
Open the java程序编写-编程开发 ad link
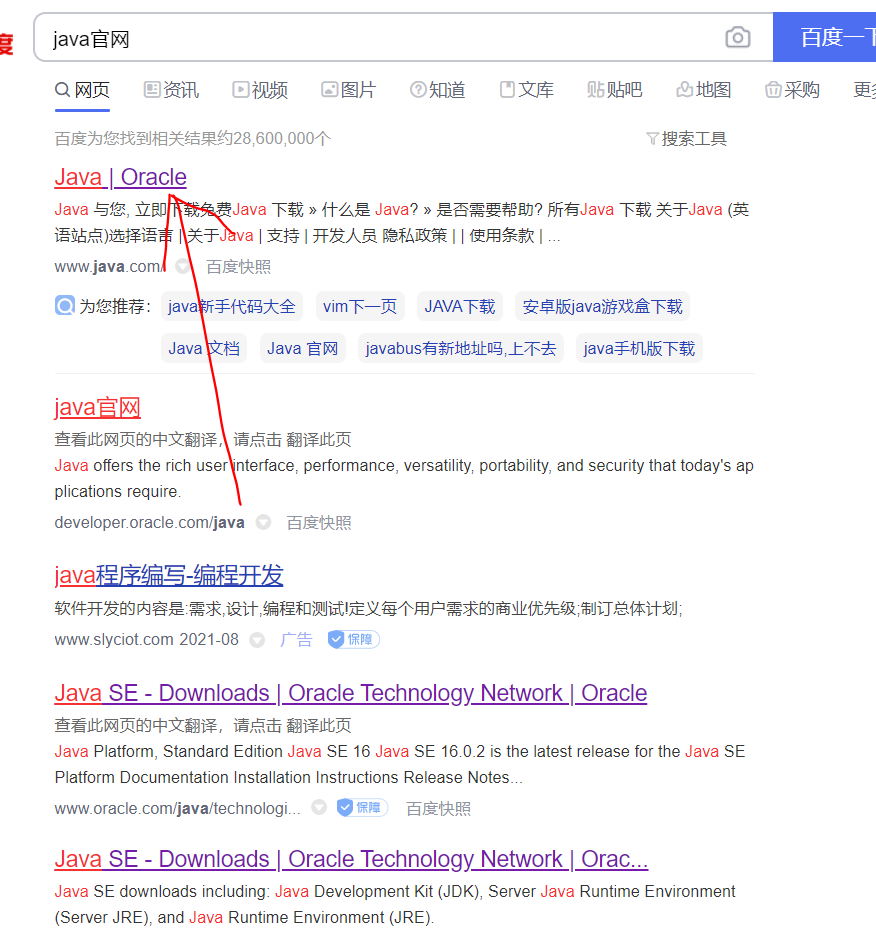169,575
